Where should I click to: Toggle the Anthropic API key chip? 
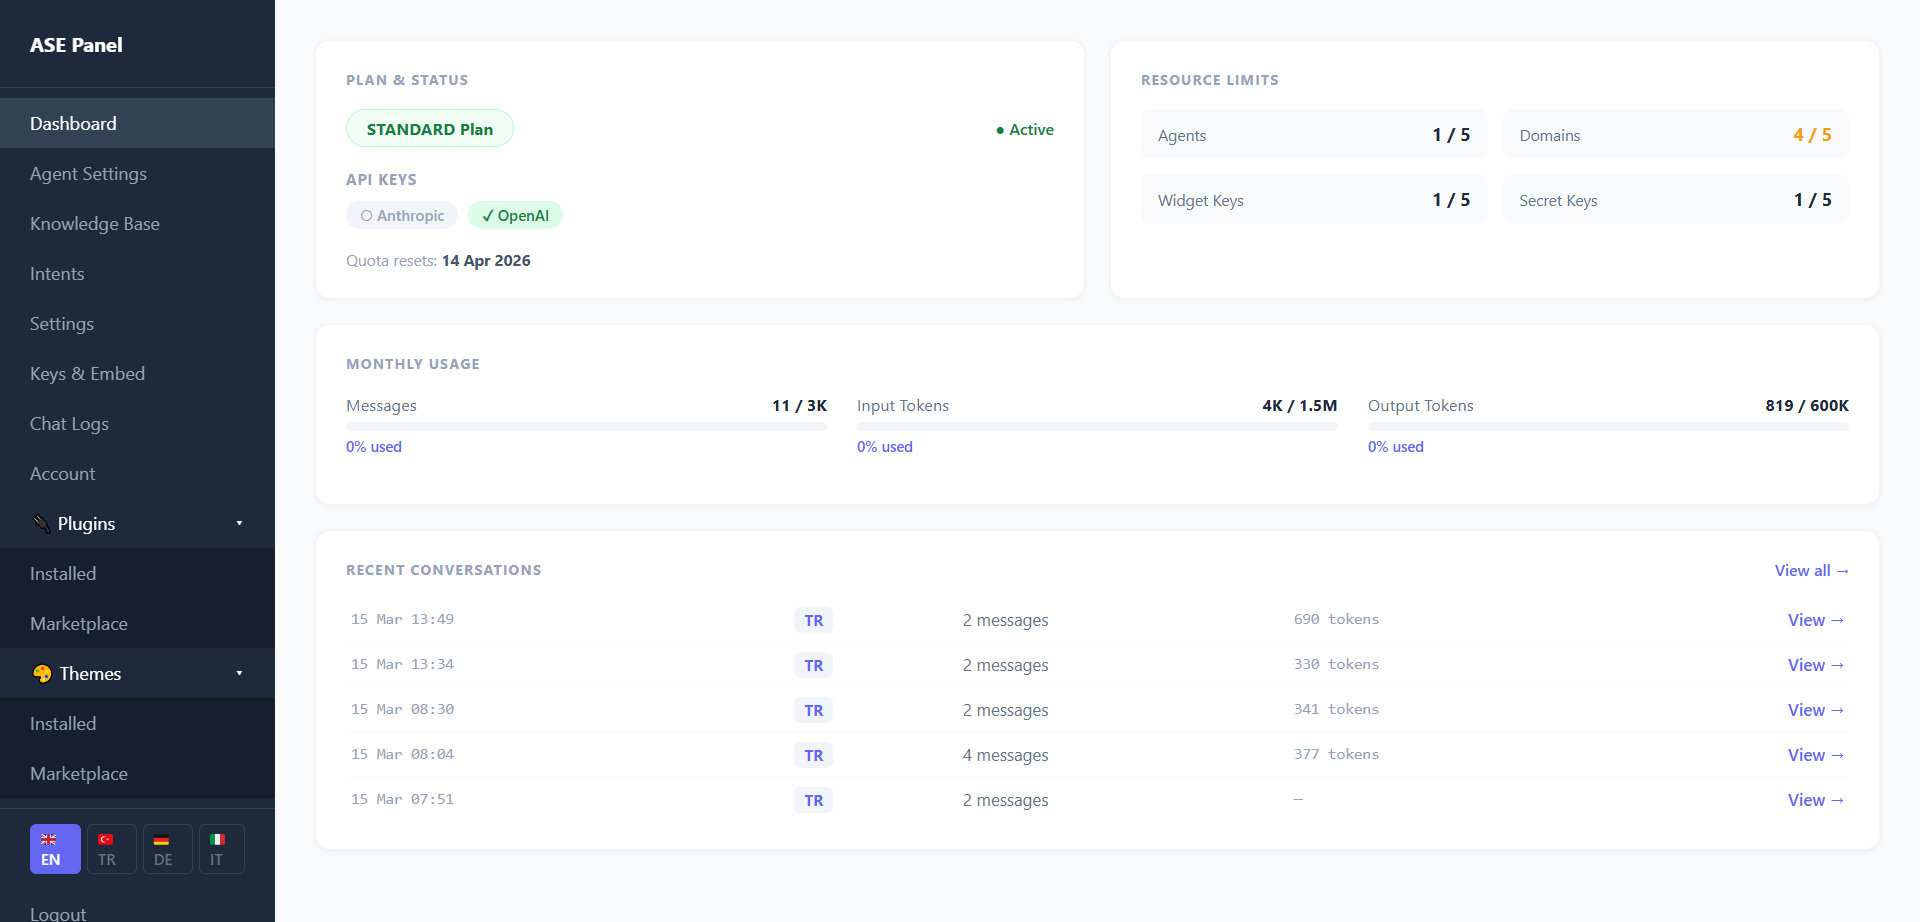(x=402, y=216)
